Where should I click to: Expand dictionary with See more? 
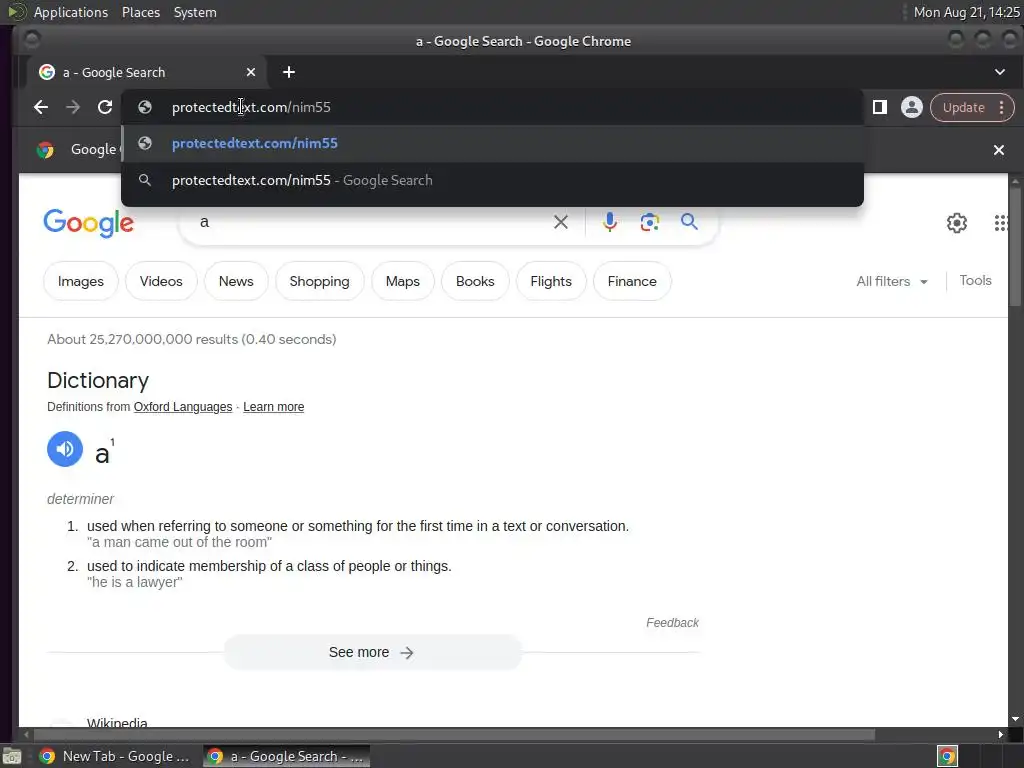click(x=372, y=652)
